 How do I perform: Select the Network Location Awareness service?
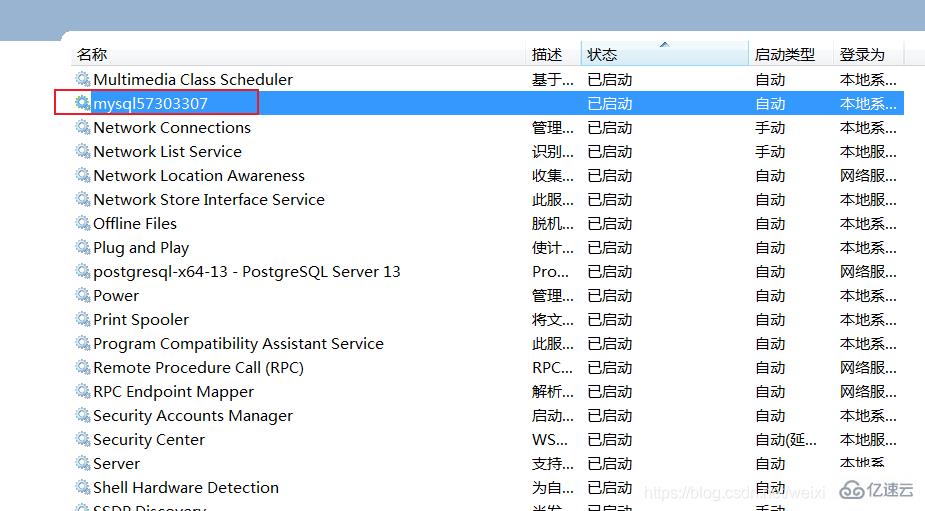point(199,176)
